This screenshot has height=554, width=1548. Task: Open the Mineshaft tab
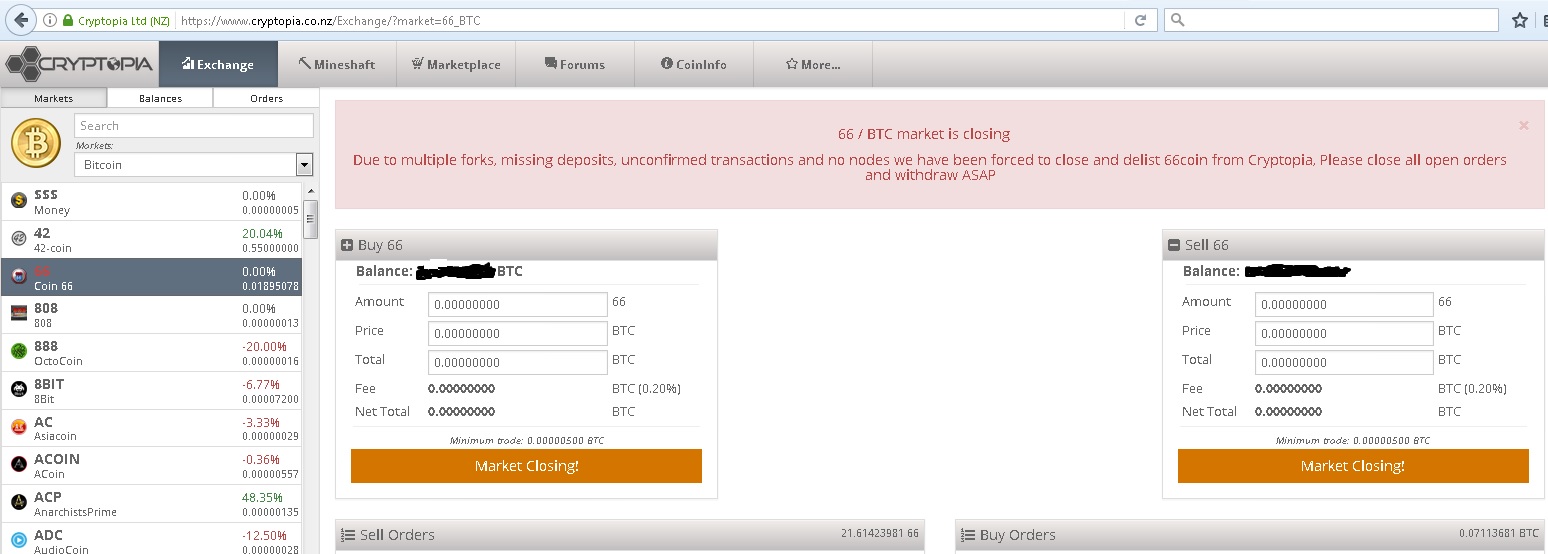point(337,64)
